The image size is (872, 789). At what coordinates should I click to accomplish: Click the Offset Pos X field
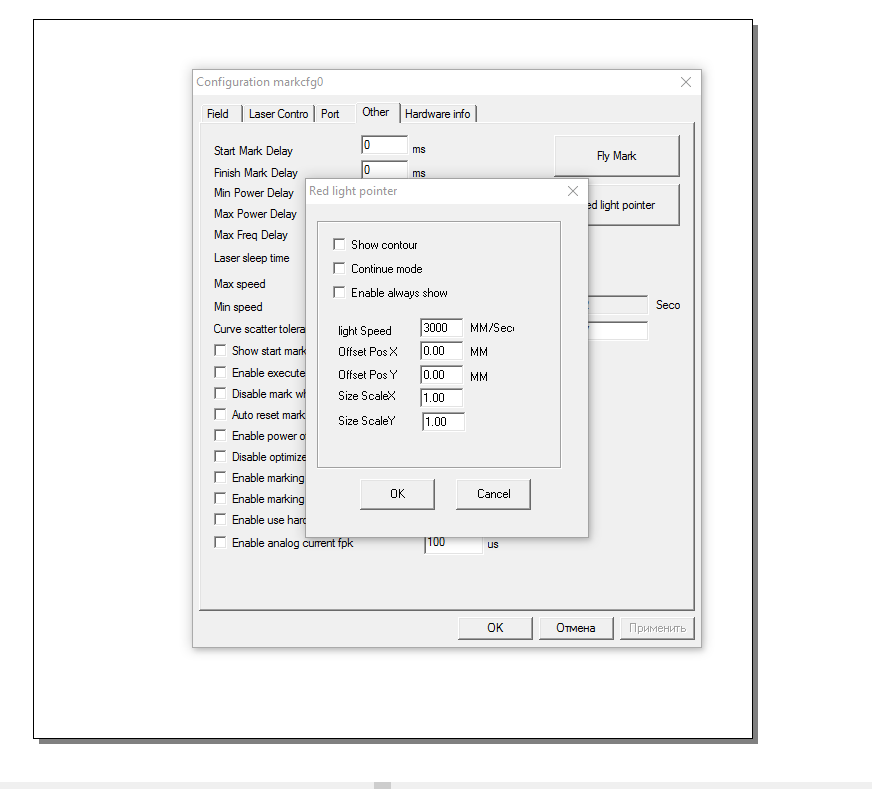441,351
